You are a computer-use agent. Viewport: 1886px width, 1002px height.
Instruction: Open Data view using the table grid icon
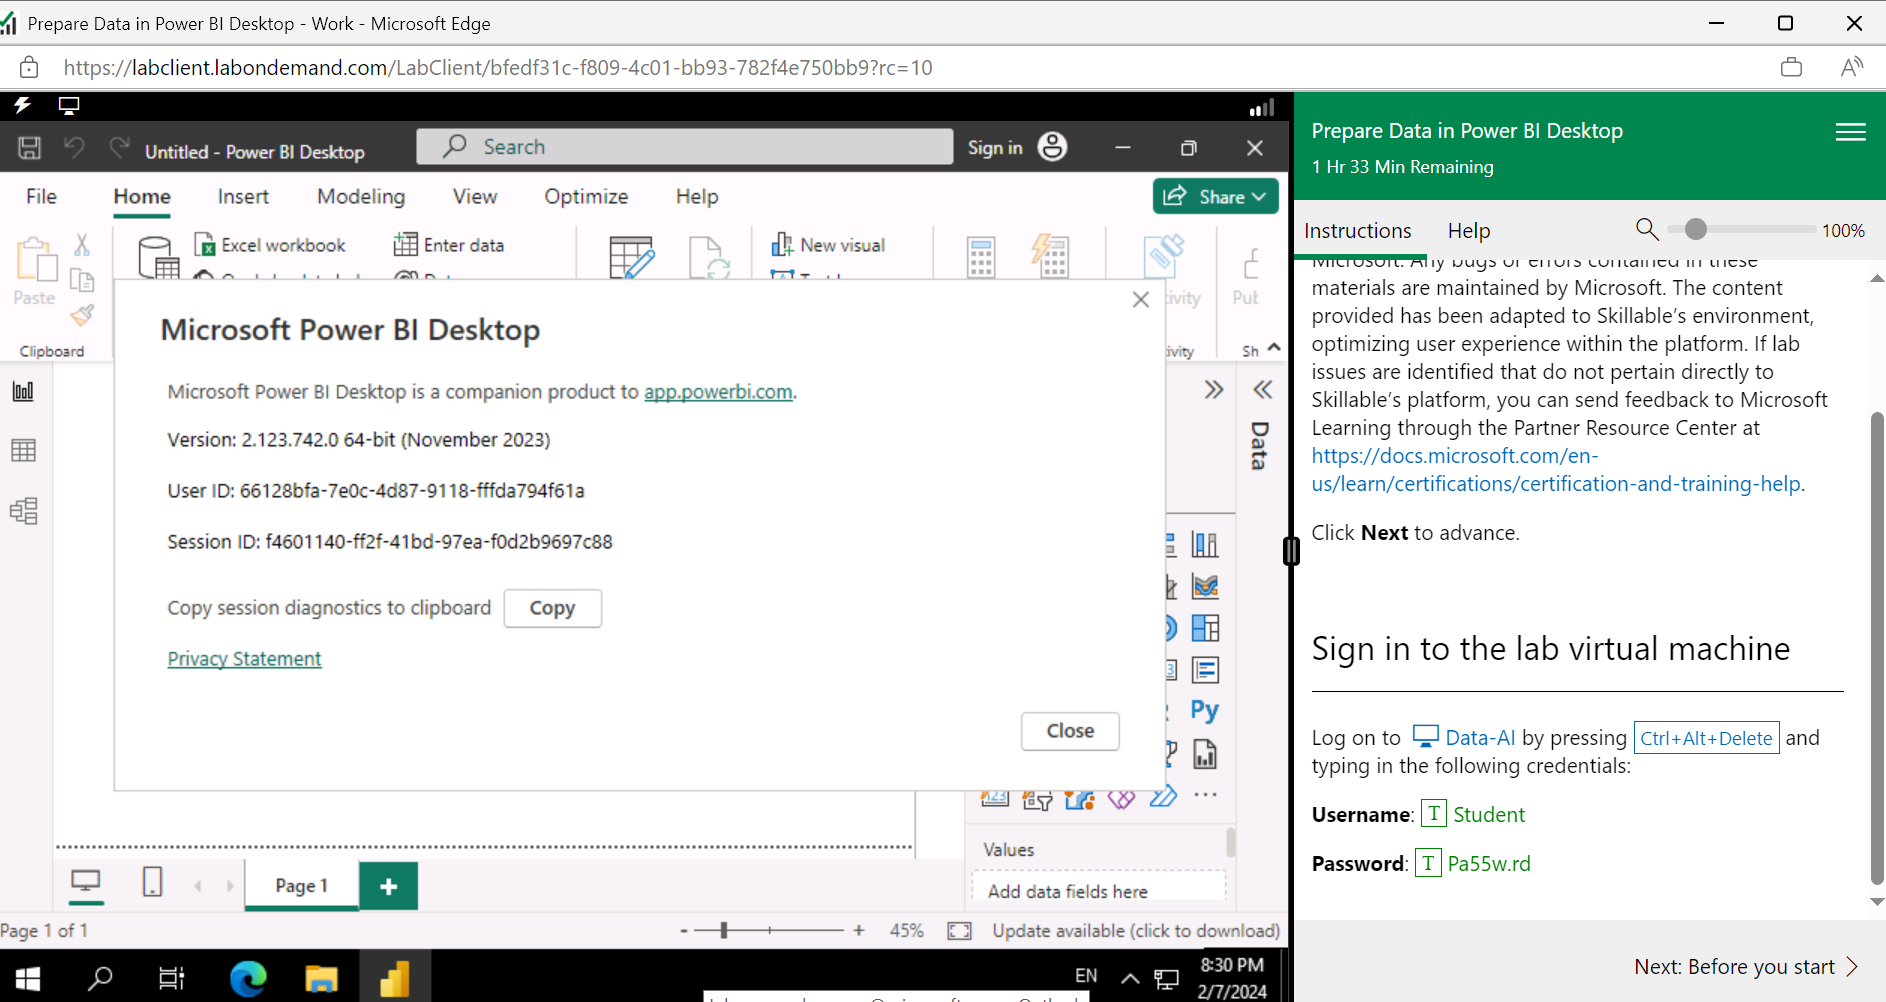[23, 450]
